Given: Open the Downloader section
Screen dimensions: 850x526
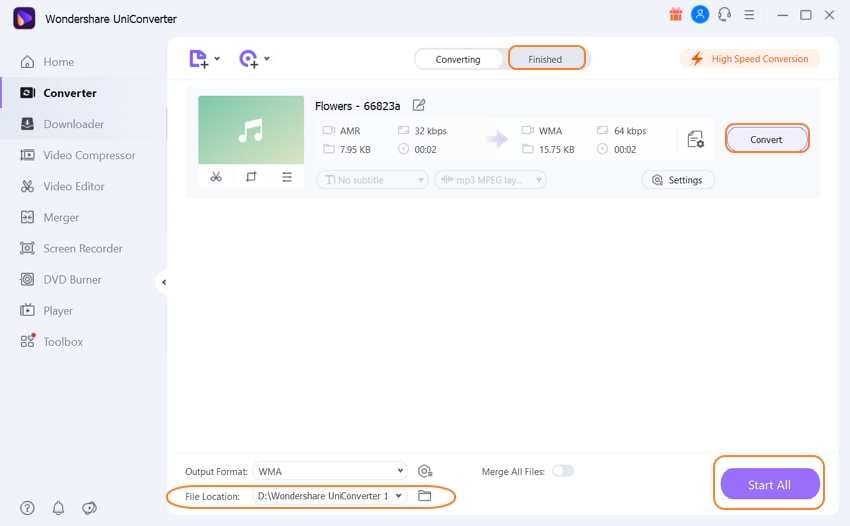Looking at the screenshot, I should tap(62, 124).
